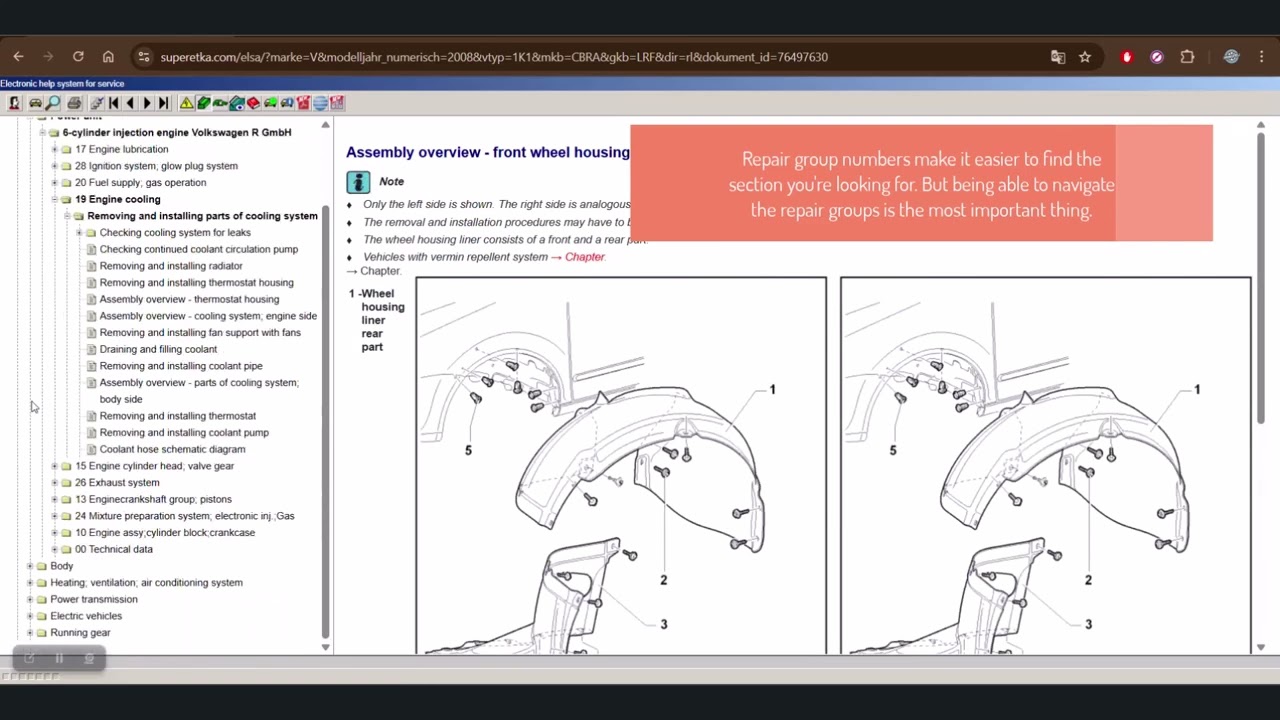The height and width of the screenshot is (720, 1280).
Task: Click the browser address bar URL
Action: pos(494,57)
